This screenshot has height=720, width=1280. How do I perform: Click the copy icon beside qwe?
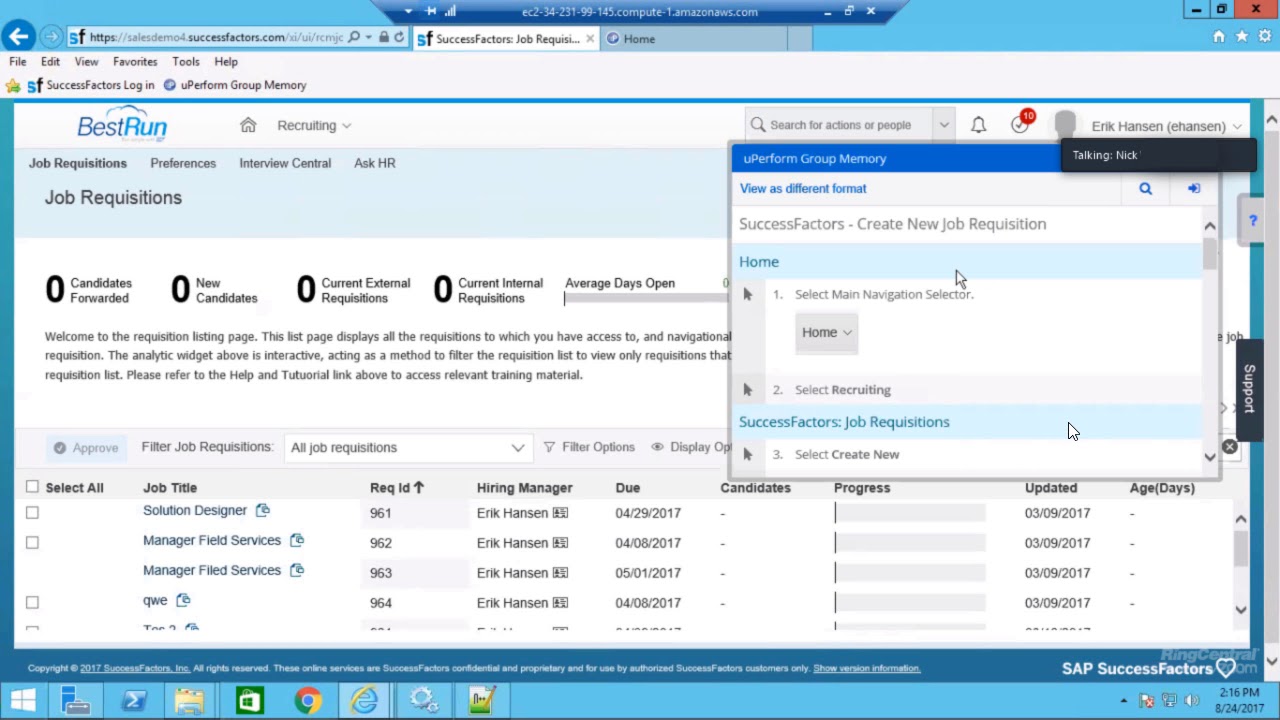(x=183, y=600)
